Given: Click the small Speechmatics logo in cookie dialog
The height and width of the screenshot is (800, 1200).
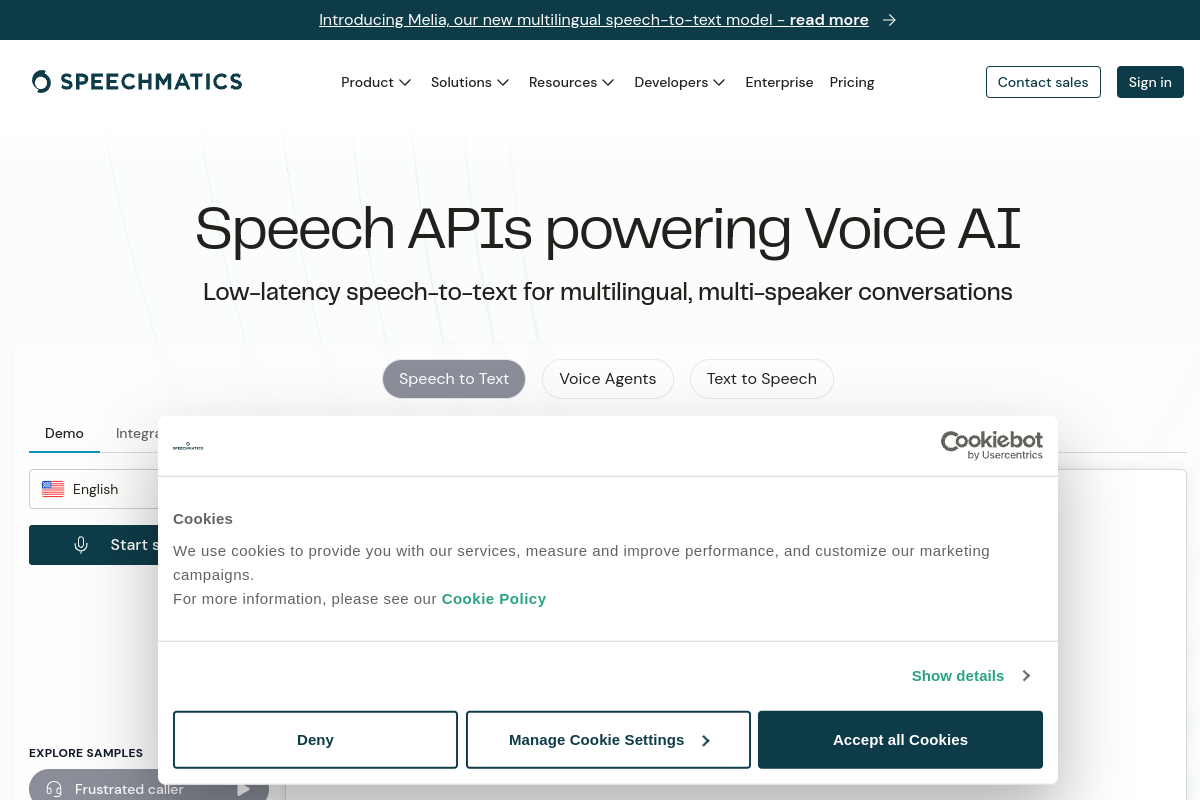Looking at the screenshot, I should 188,446.
